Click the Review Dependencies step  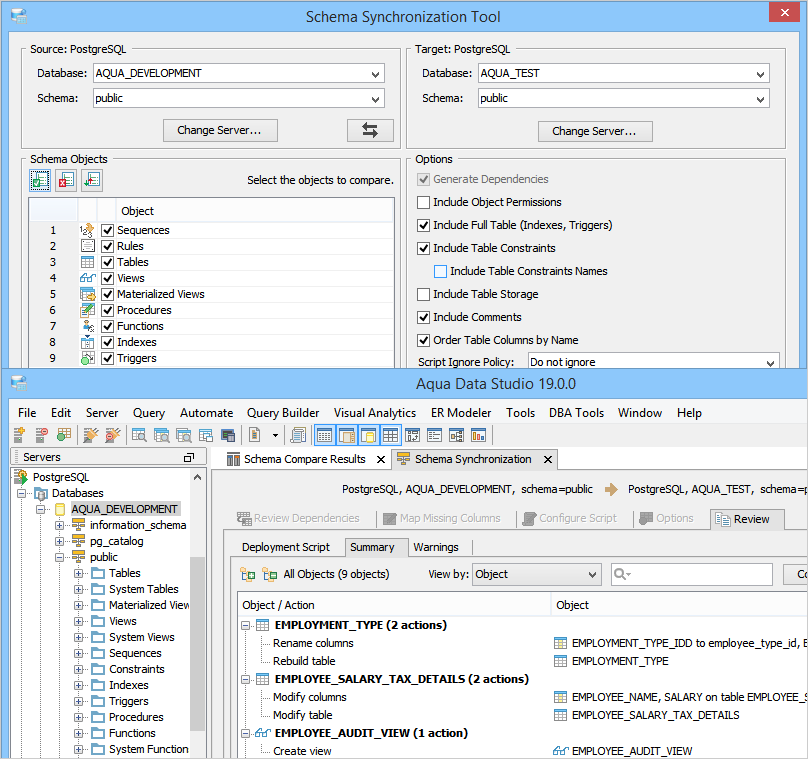tap(298, 518)
